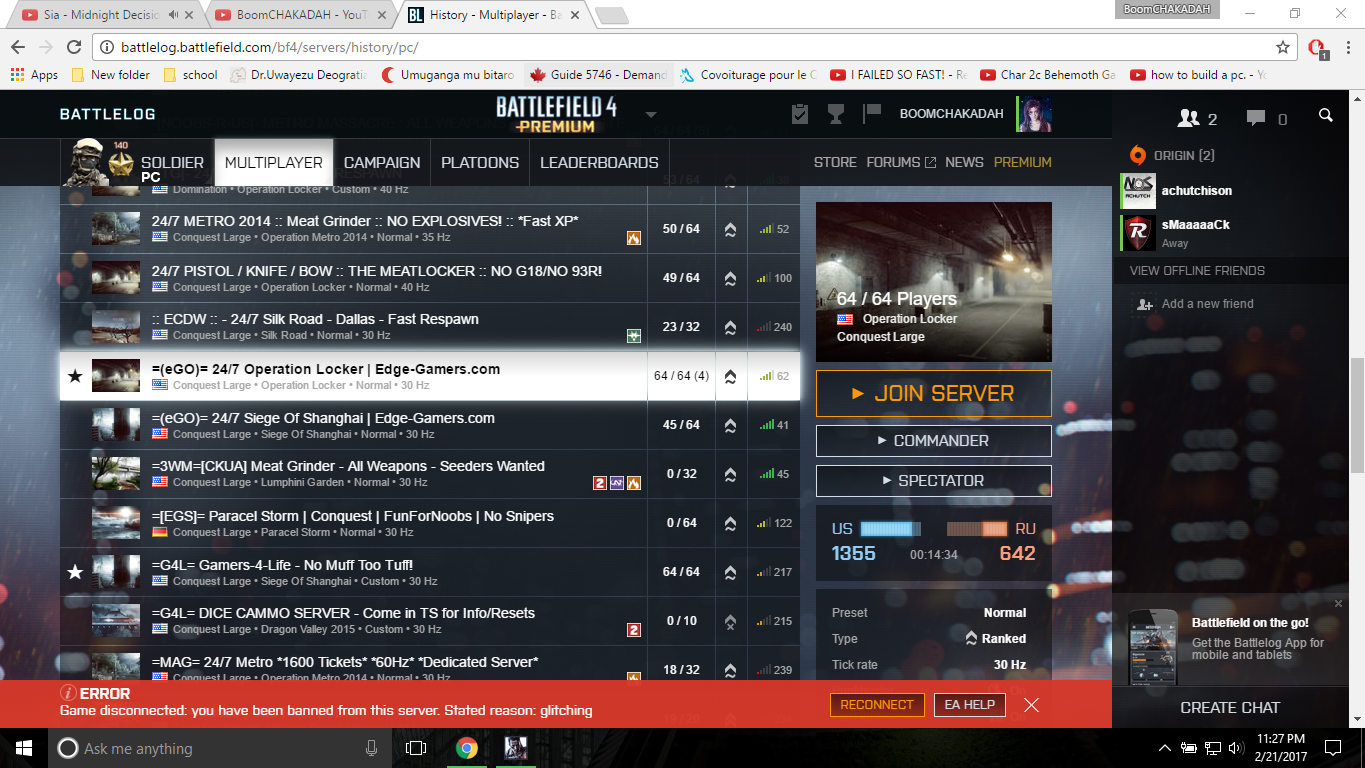Click the orange RU ticket progress bar

pyautogui.click(x=977, y=529)
